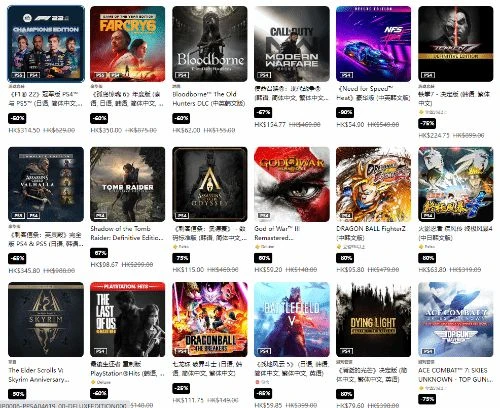Viewport: 500px width, 408px height.
Task: Open the 'Bloodborne The Old Hunters DLC' title link
Action: (x=209, y=99)
